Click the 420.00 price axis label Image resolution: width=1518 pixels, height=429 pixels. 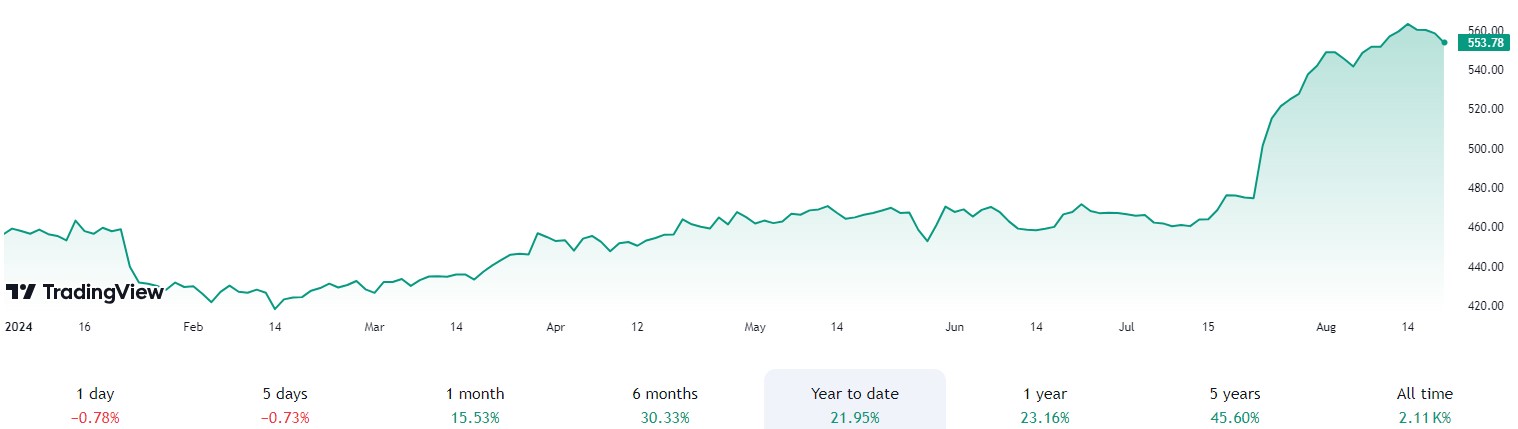1486,306
